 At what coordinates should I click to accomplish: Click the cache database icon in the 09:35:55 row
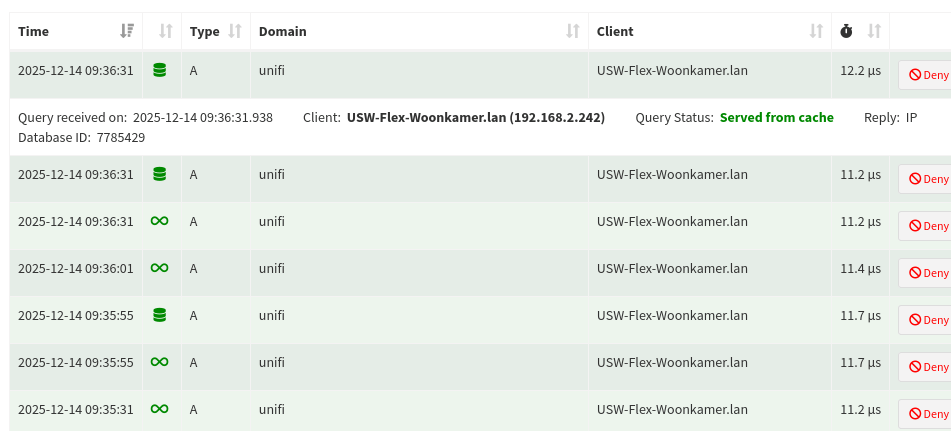[x=159, y=315]
